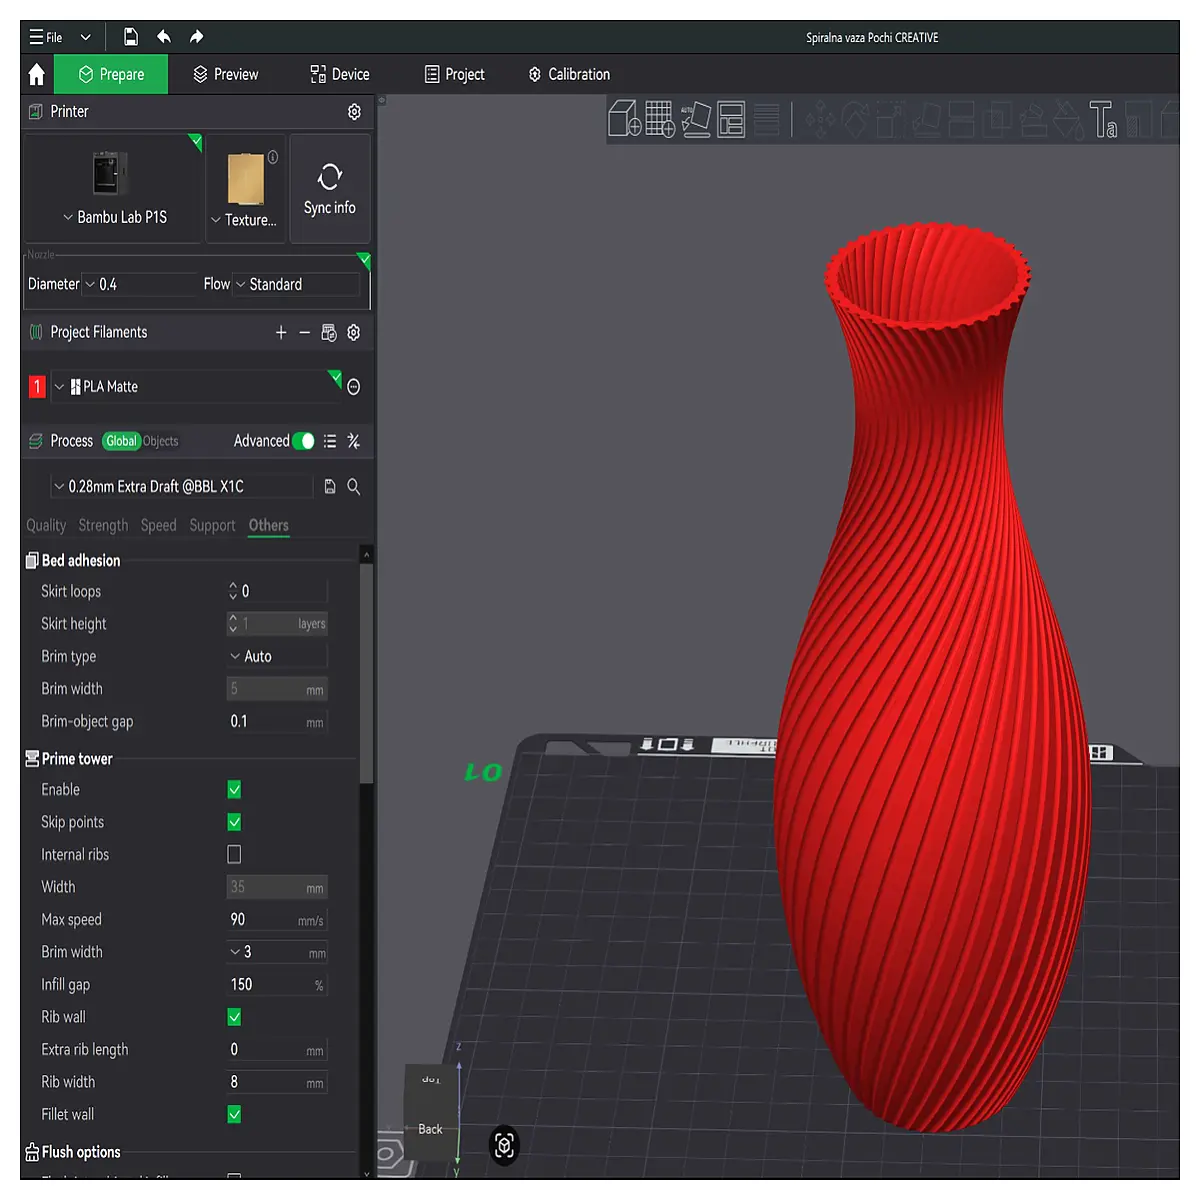Uncheck Prime tower Enable checkbox
Screen dimensions: 1200x1200
coord(234,790)
